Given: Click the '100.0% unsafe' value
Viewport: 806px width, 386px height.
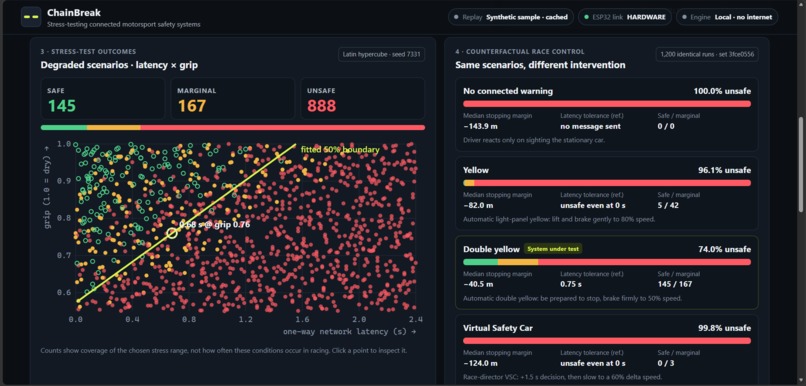Looking at the screenshot, I should click(x=722, y=91).
